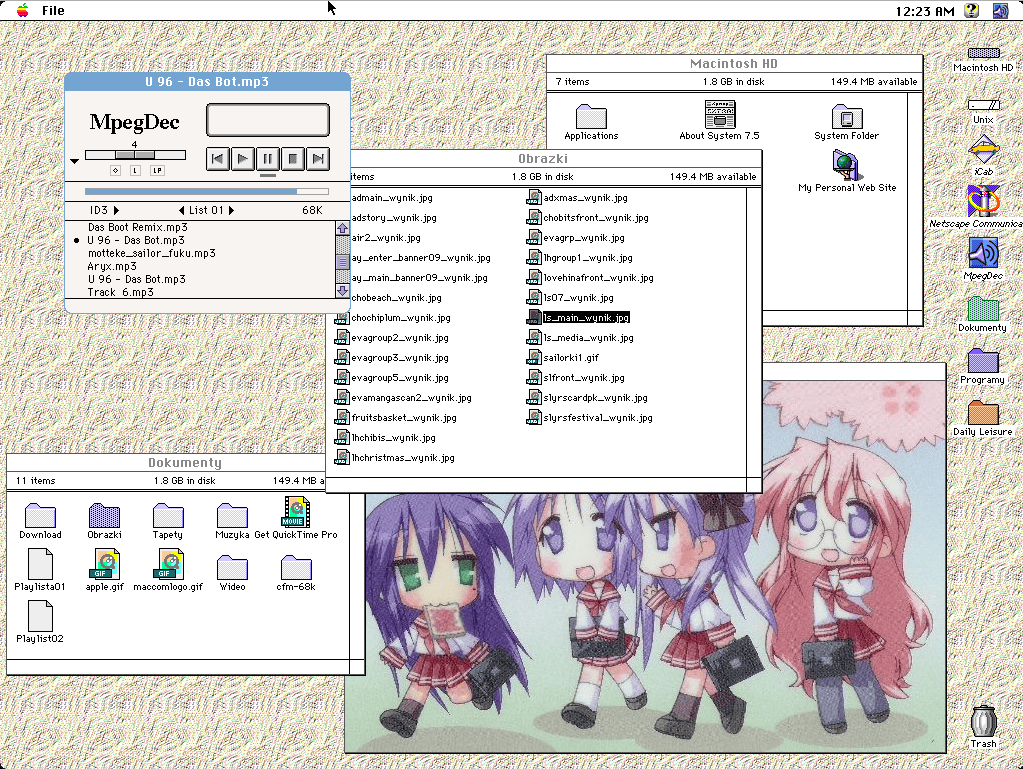Select motteke_sailor_fuku.mp3 in the playlist
Viewport: 1023px width, 769px height.
[151, 254]
